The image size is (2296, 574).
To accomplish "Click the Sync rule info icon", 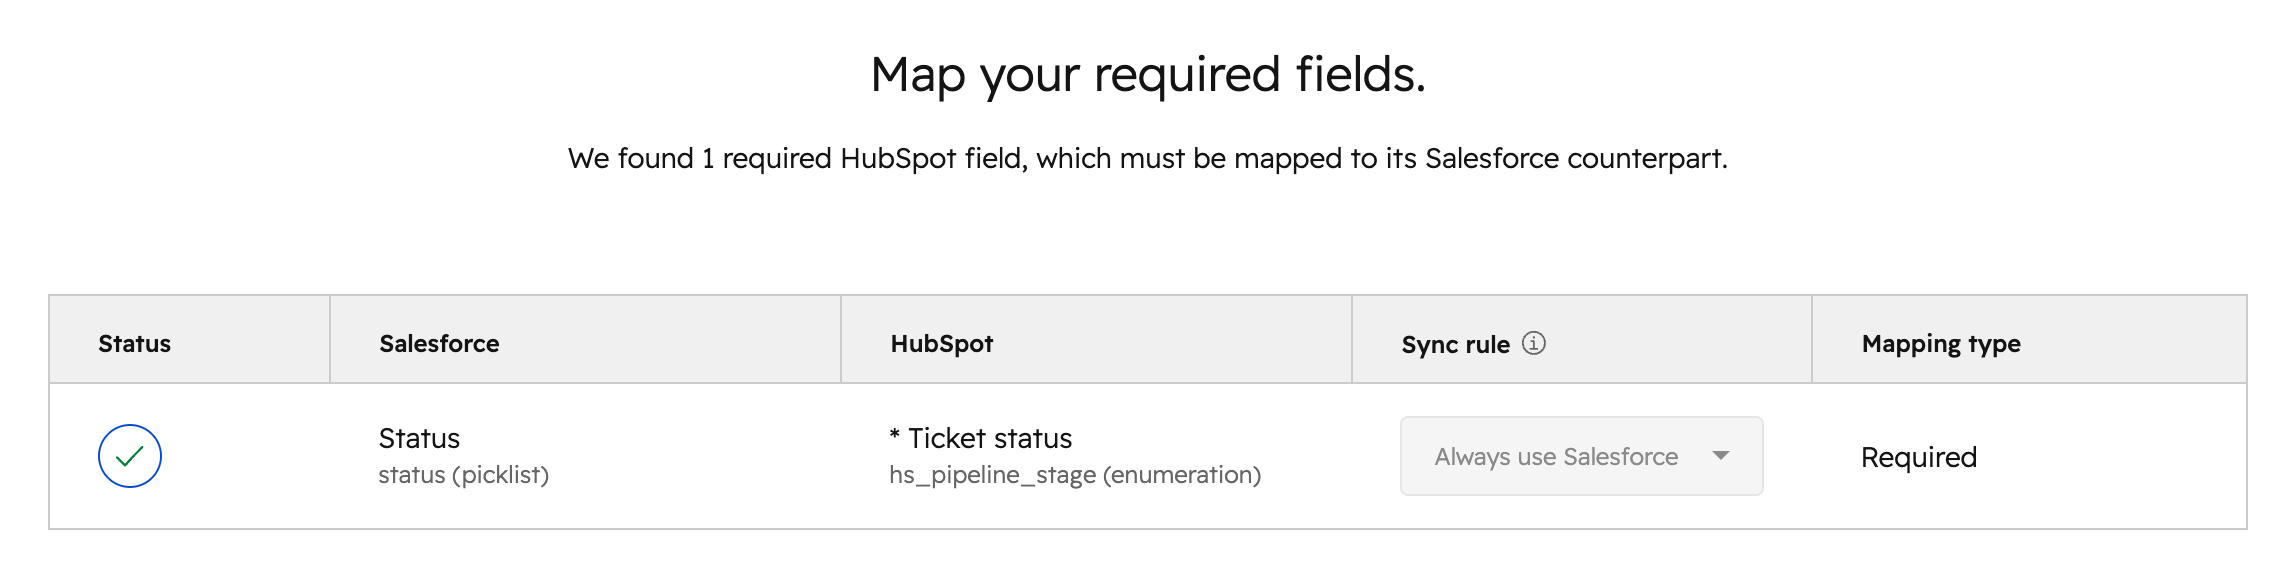I will tap(1534, 343).
